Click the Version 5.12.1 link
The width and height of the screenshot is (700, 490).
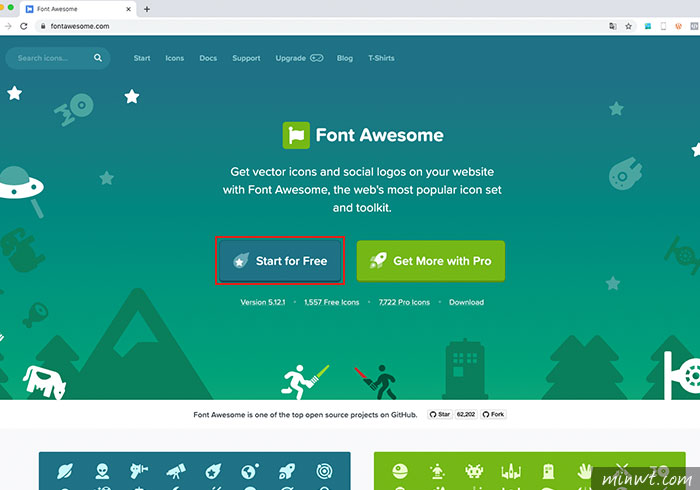tap(263, 302)
